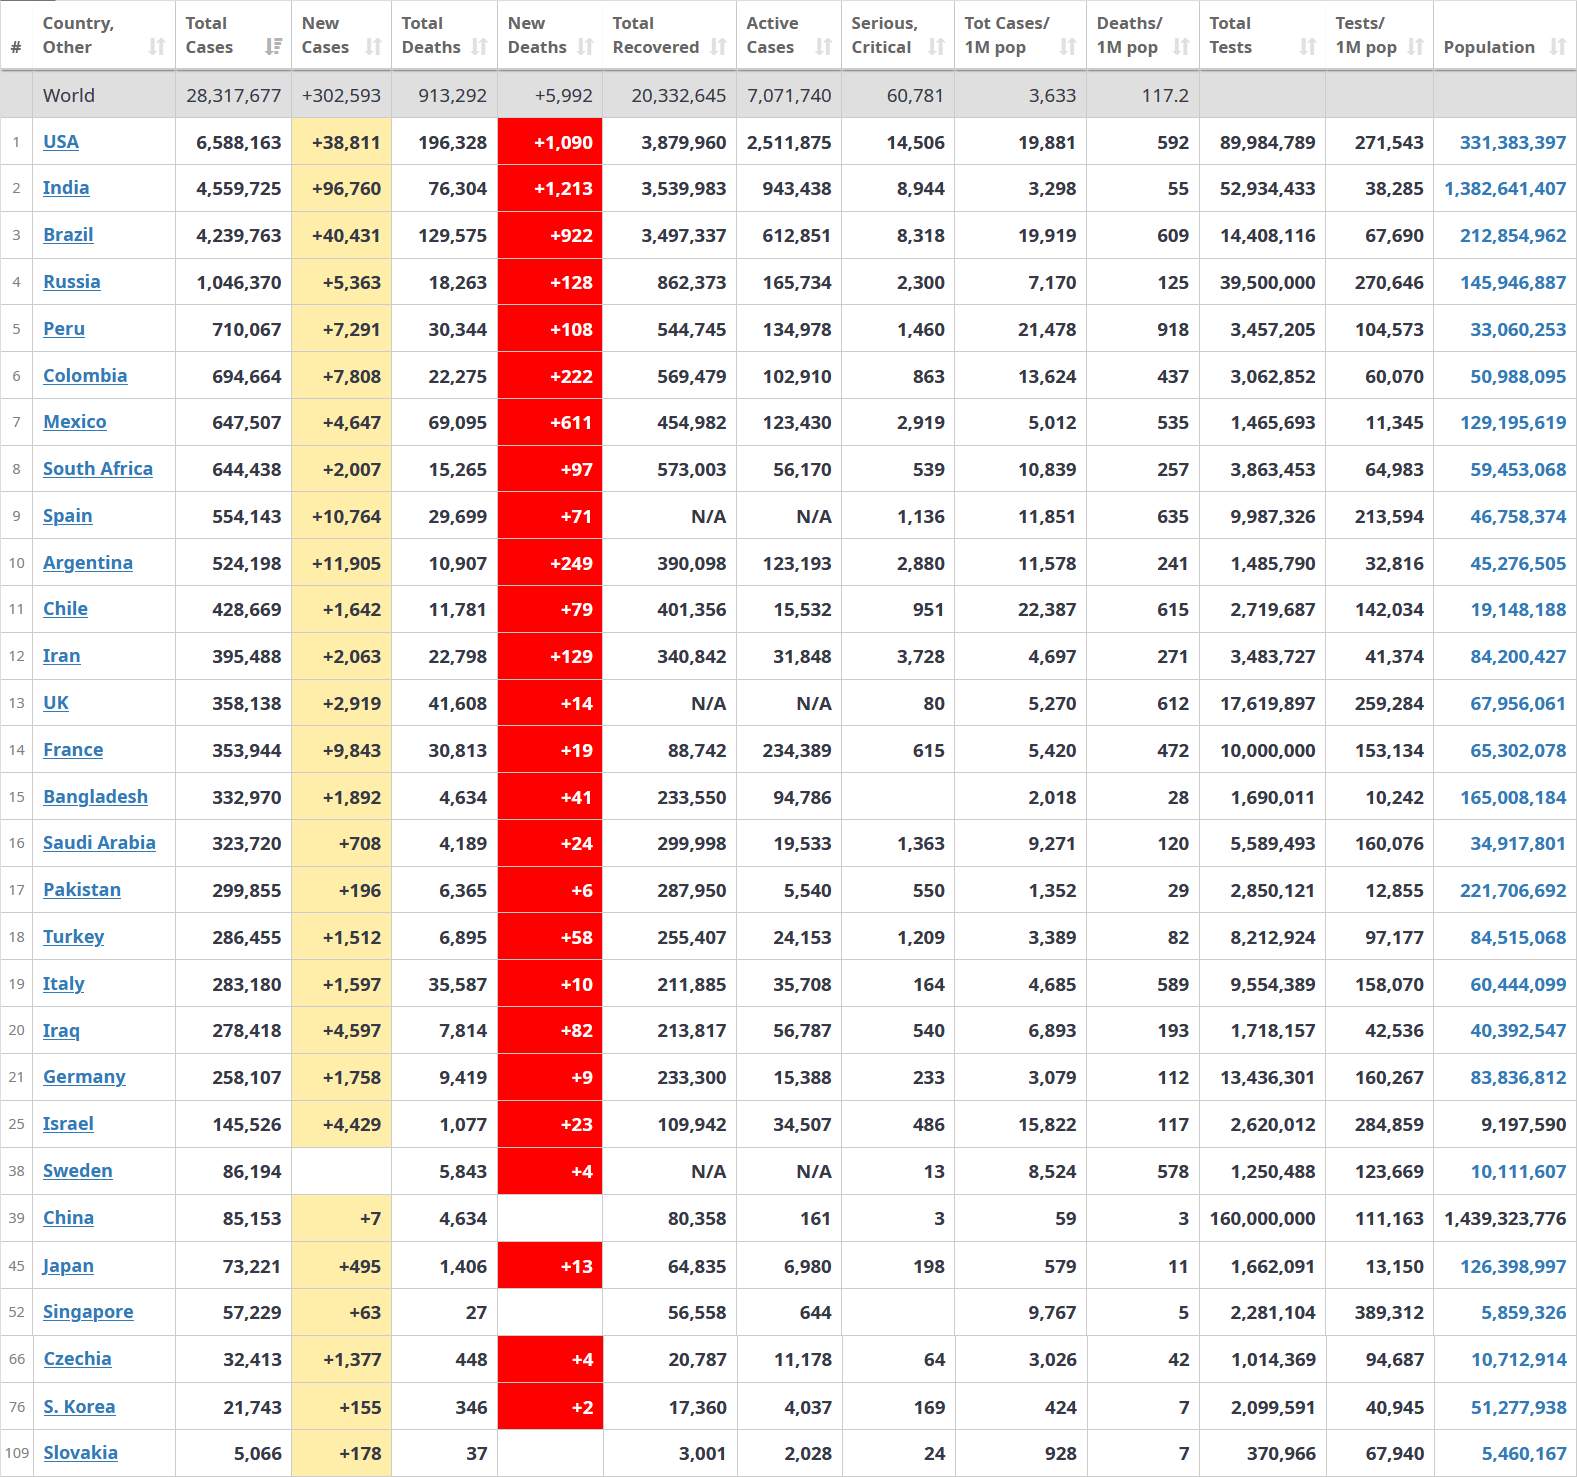Click Brazil's red New Deaths cell
This screenshot has height=1477, width=1577.
[550, 236]
